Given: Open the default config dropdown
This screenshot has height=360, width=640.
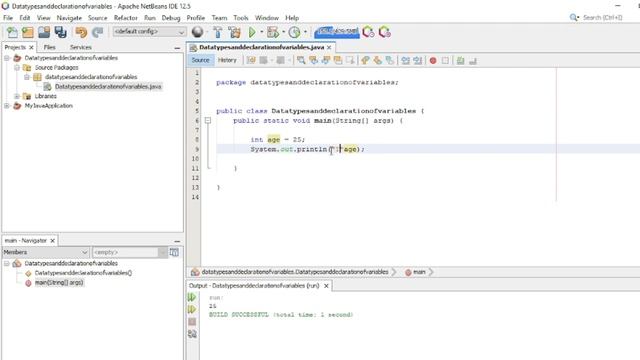Looking at the screenshot, I should (149, 32).
